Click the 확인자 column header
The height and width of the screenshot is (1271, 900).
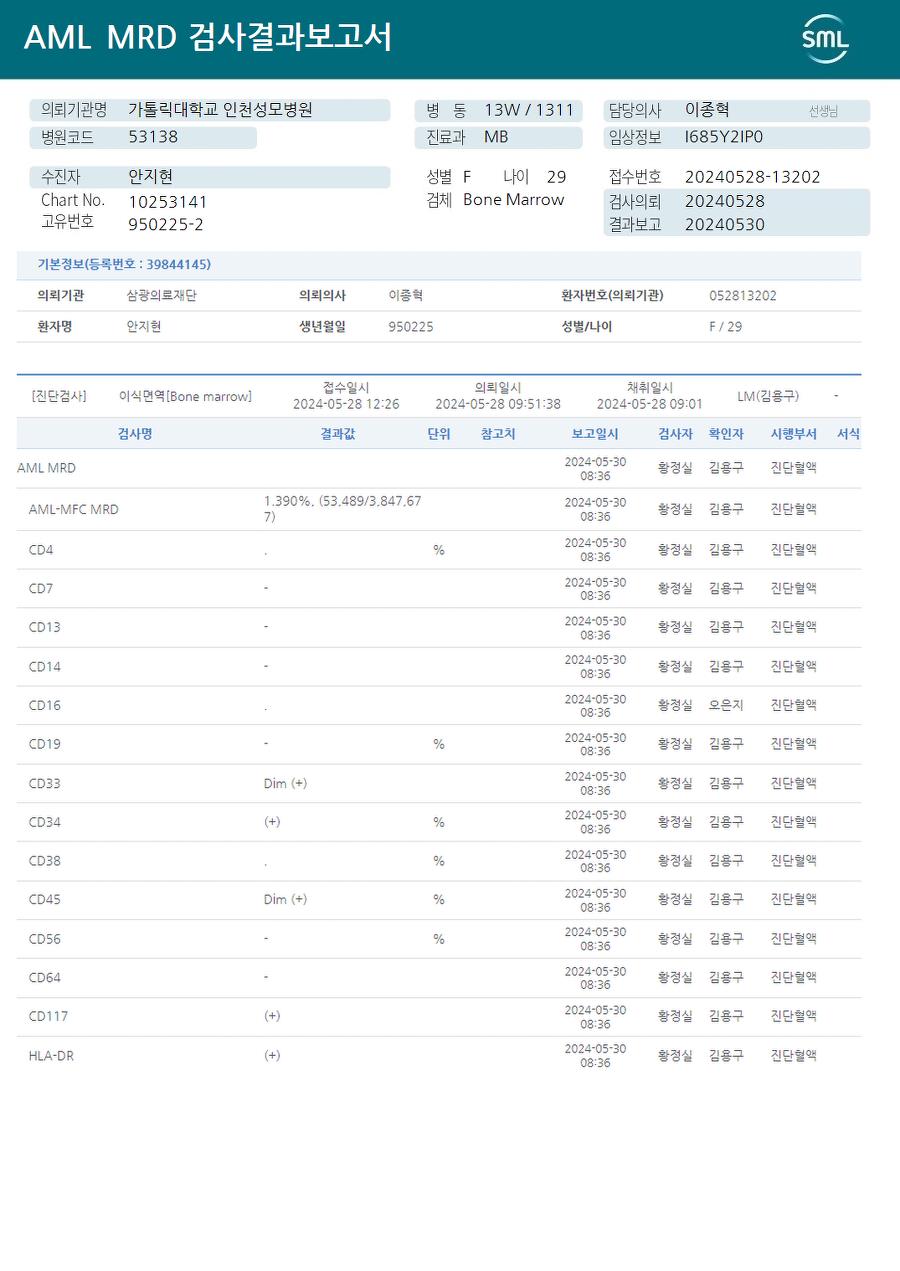pyautogui.click(x=726, y=434)
